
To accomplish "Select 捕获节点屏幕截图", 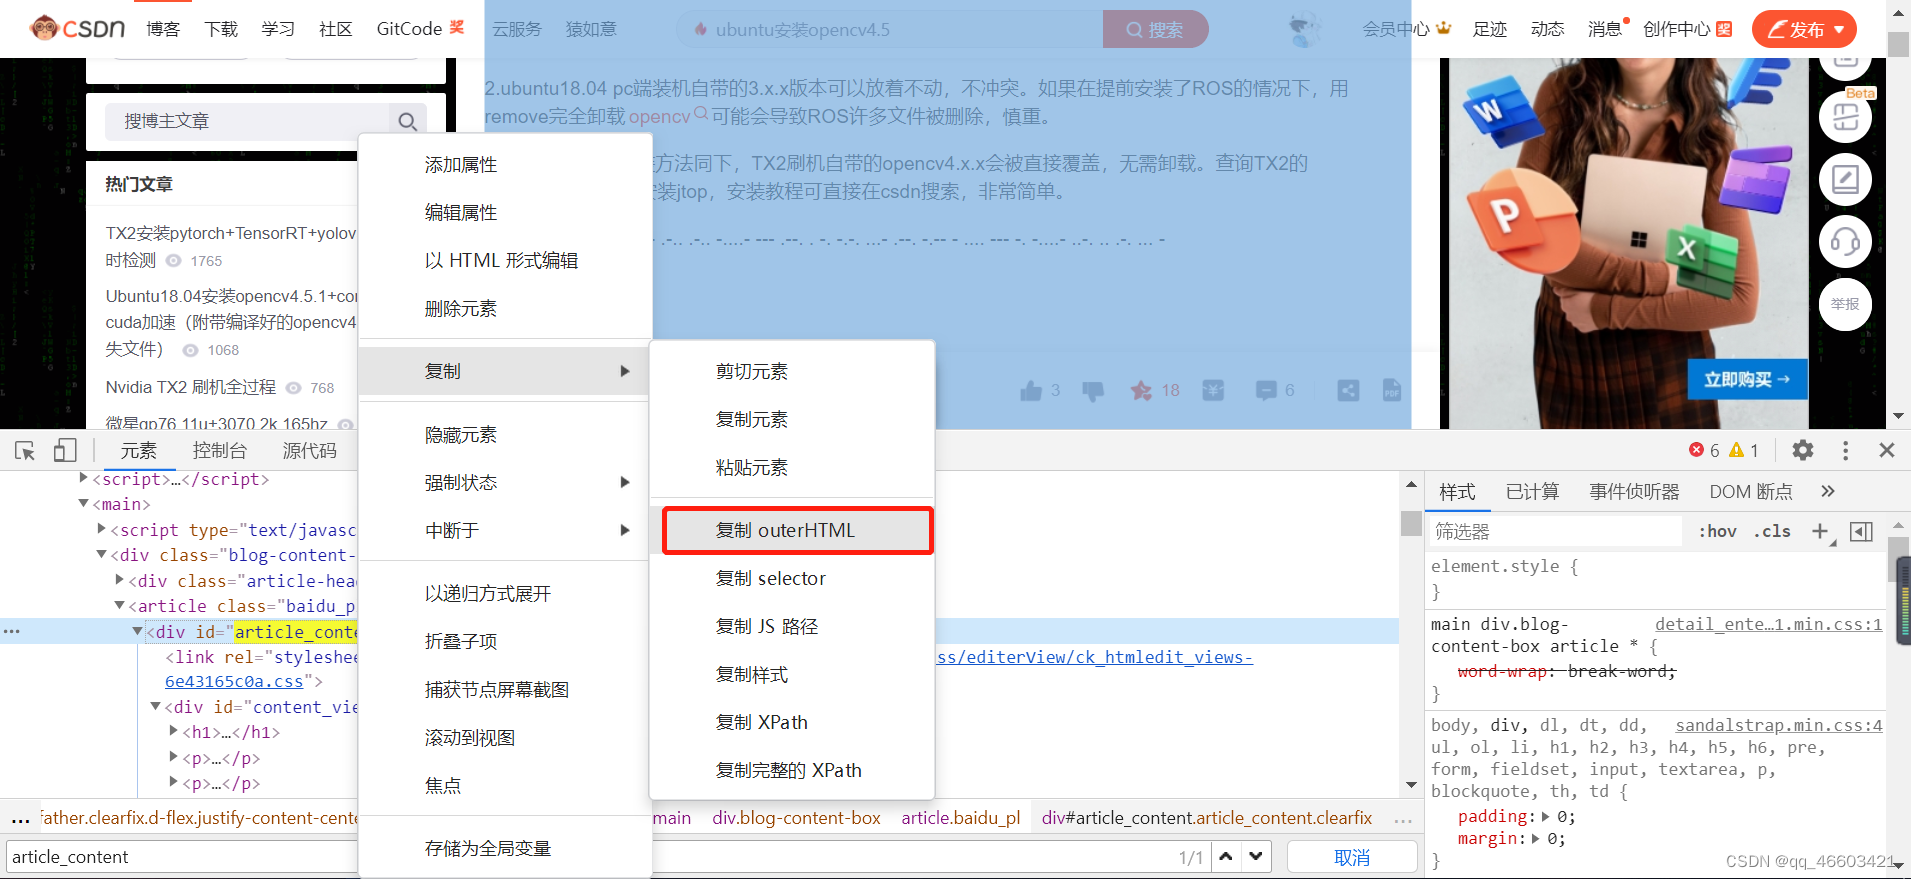I will [505, 689].
